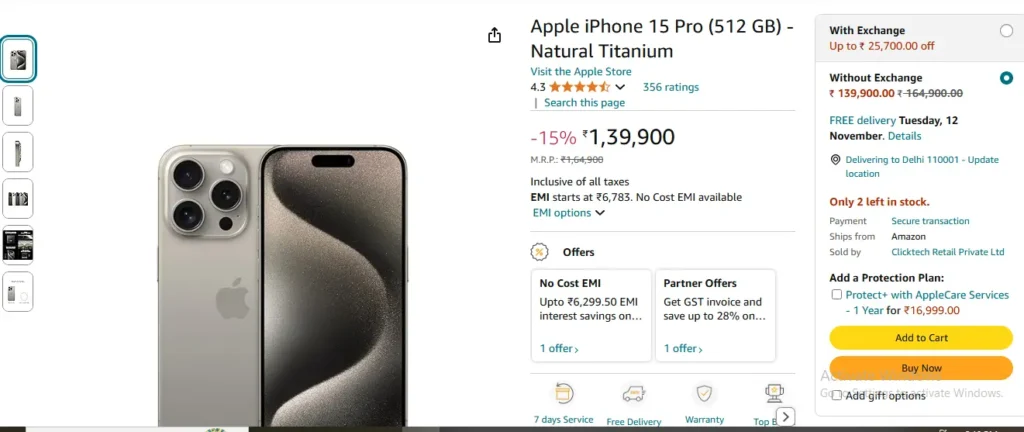Enable the Add gift options checkbox

pos(837,395)
